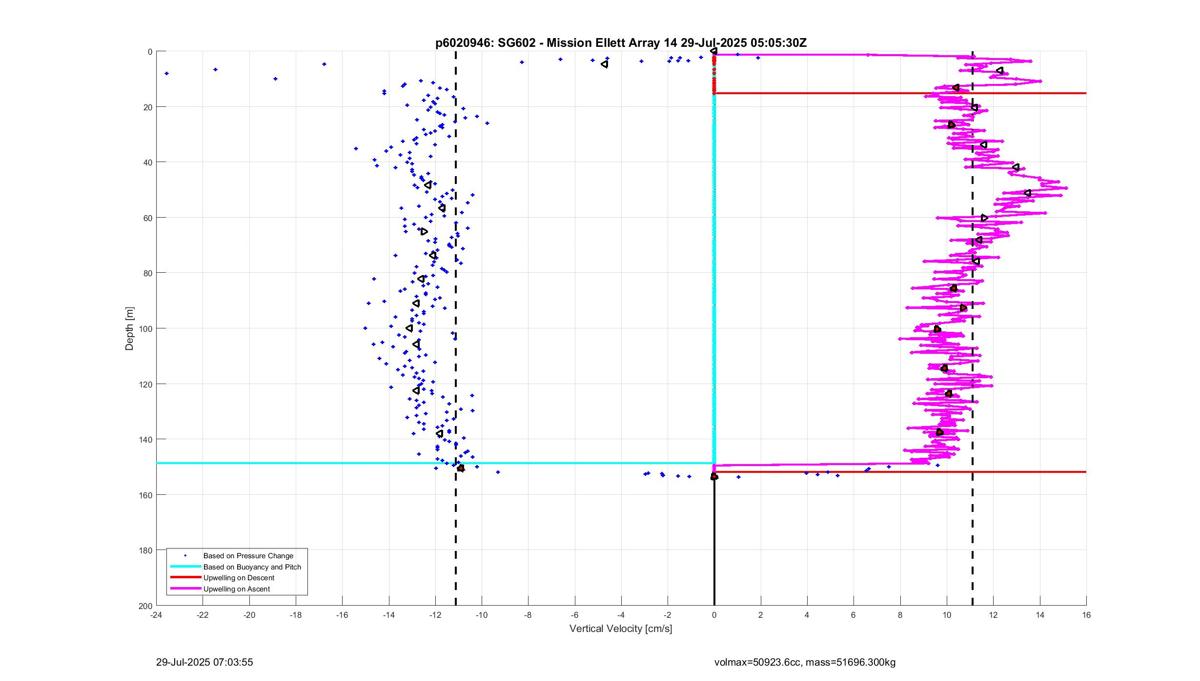The image size is (1200, 681).
Task: Click x-axis tick label '-20'
Action: click(249, 616)
